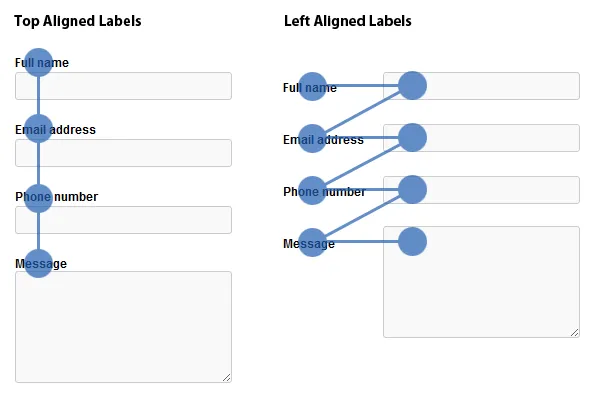Focus the left-aligned Email address field
Screen dimensions: 596x397
click(x=481, y=138)
